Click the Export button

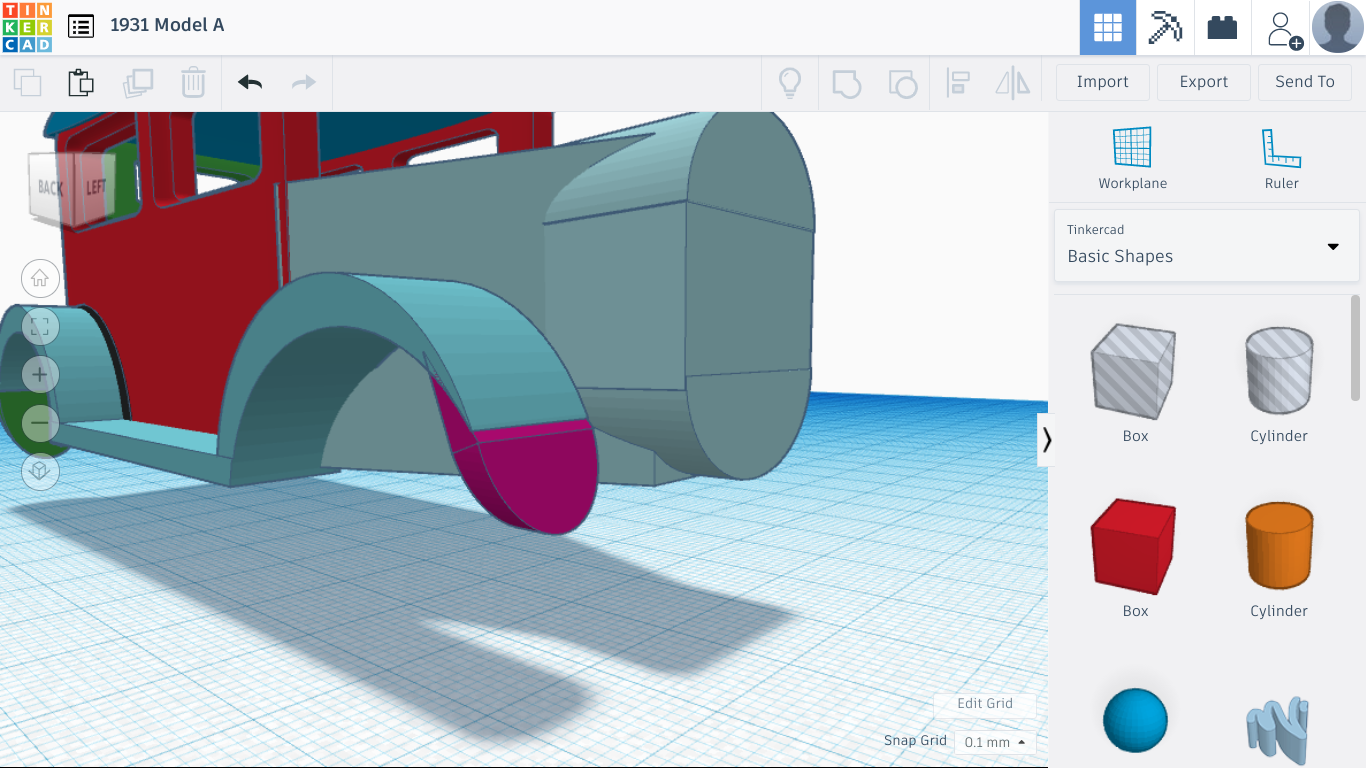pos(1204,82)
